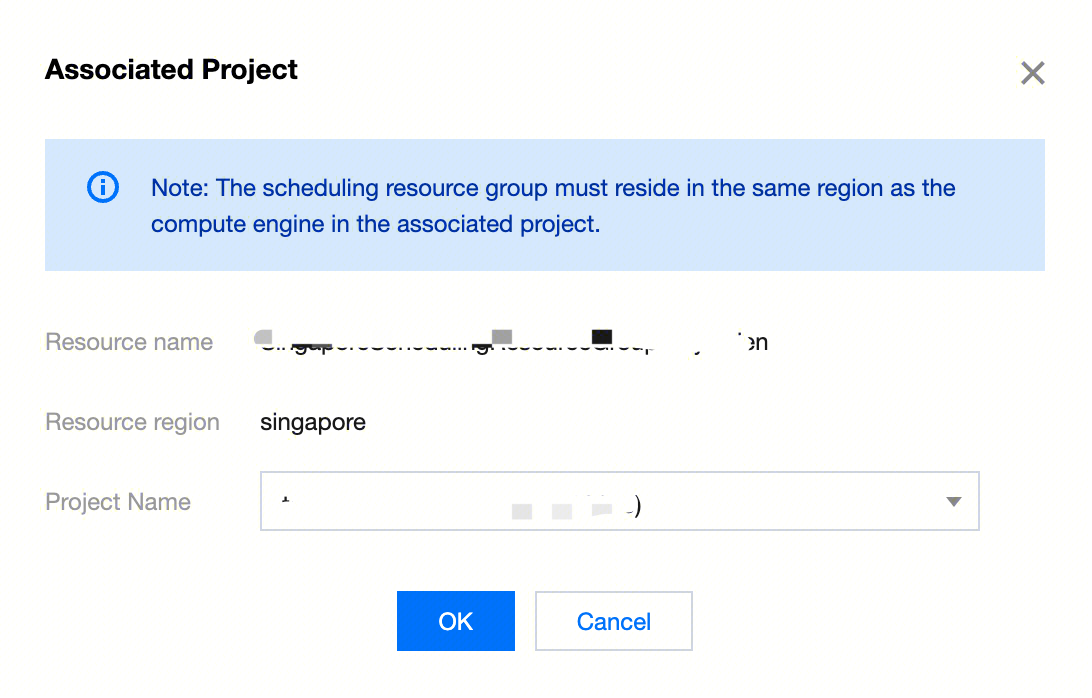Click the blue info circle icon
The width and height of the screenshot is (1092, 698).
point(103,188)
